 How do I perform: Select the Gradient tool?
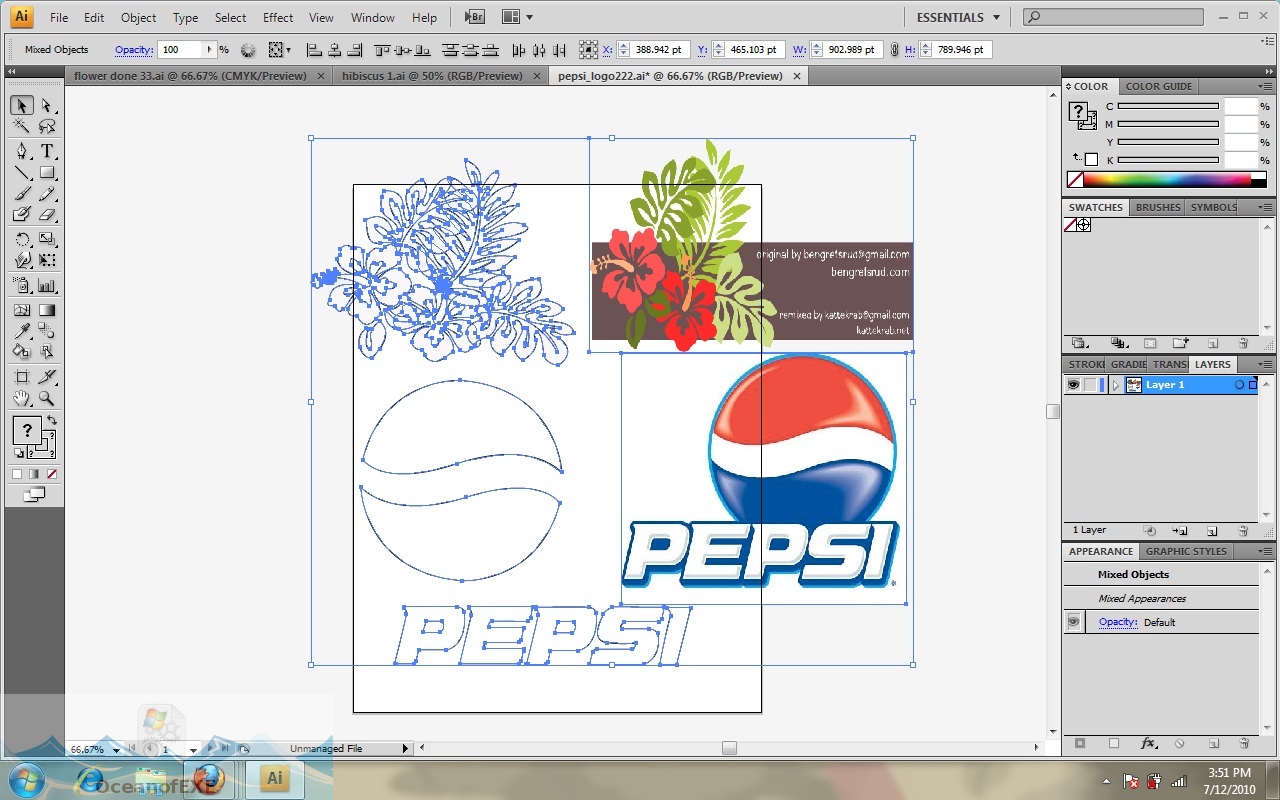(47, 310)
